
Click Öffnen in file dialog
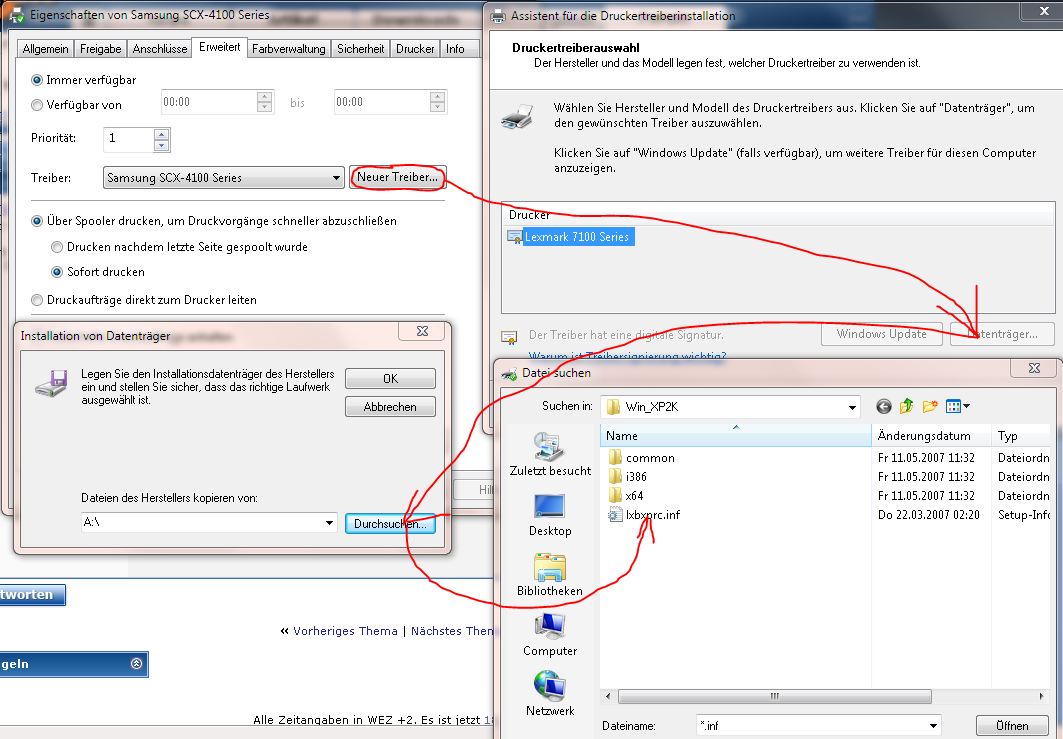pyautogui.click(x=1012, y=725)
